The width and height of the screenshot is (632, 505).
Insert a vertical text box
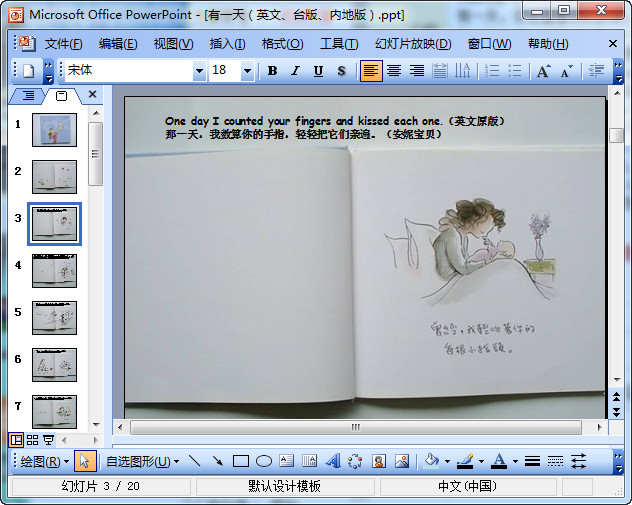[x=310, y=461]
